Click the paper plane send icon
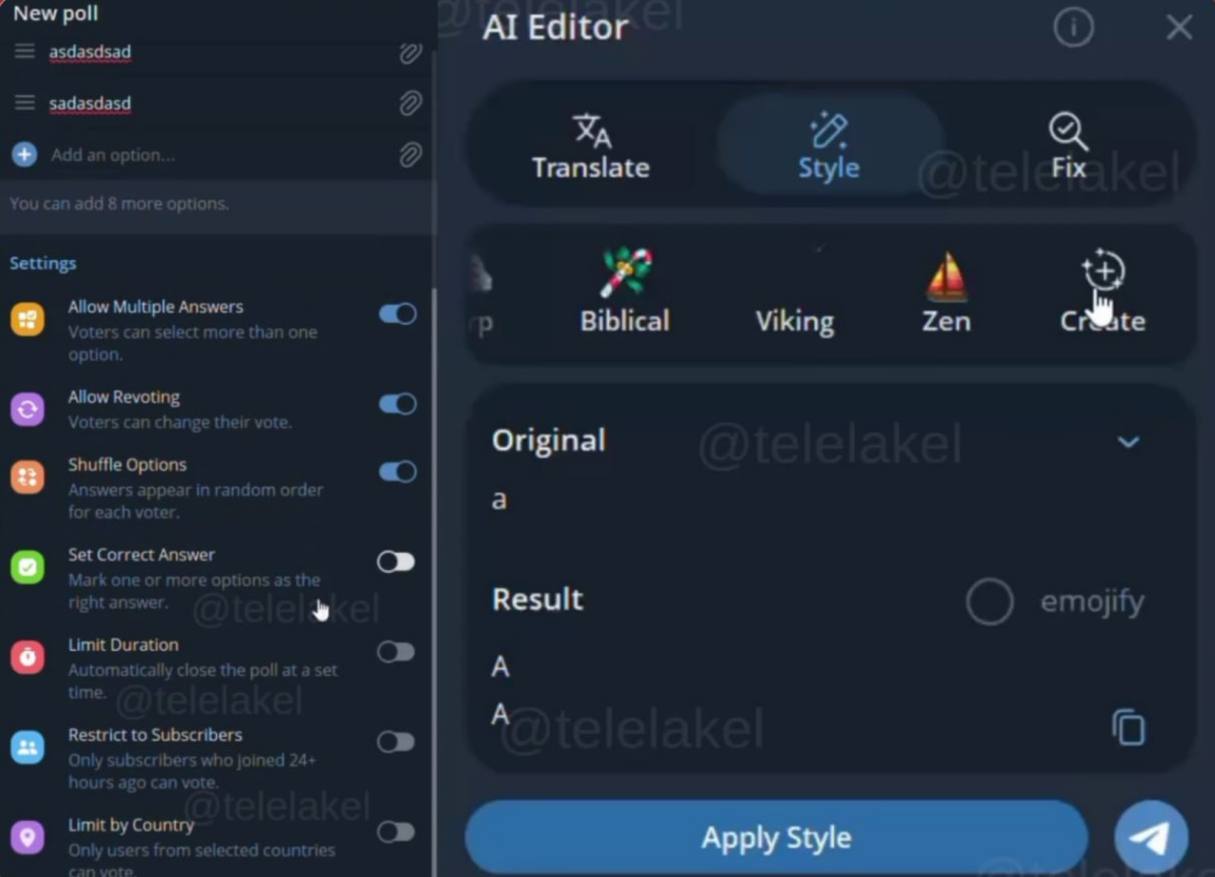 pyautogui.click(x=1151, y=838)
